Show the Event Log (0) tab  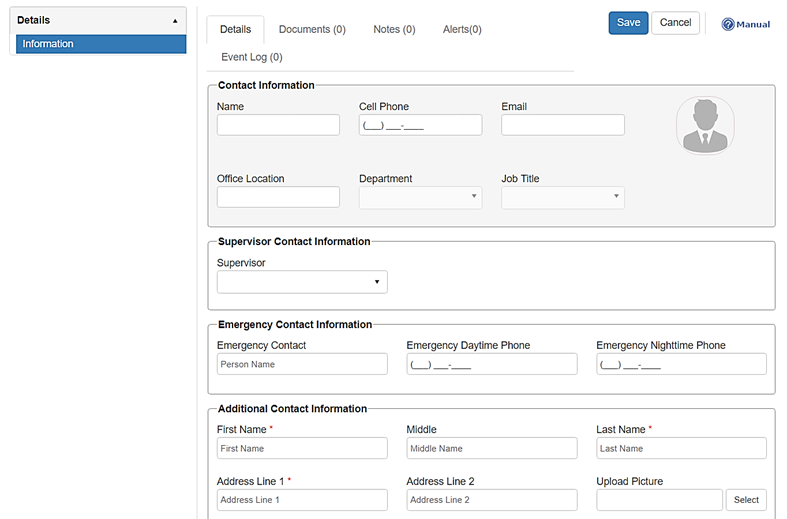pyautogui.click(x=252, y=58)
